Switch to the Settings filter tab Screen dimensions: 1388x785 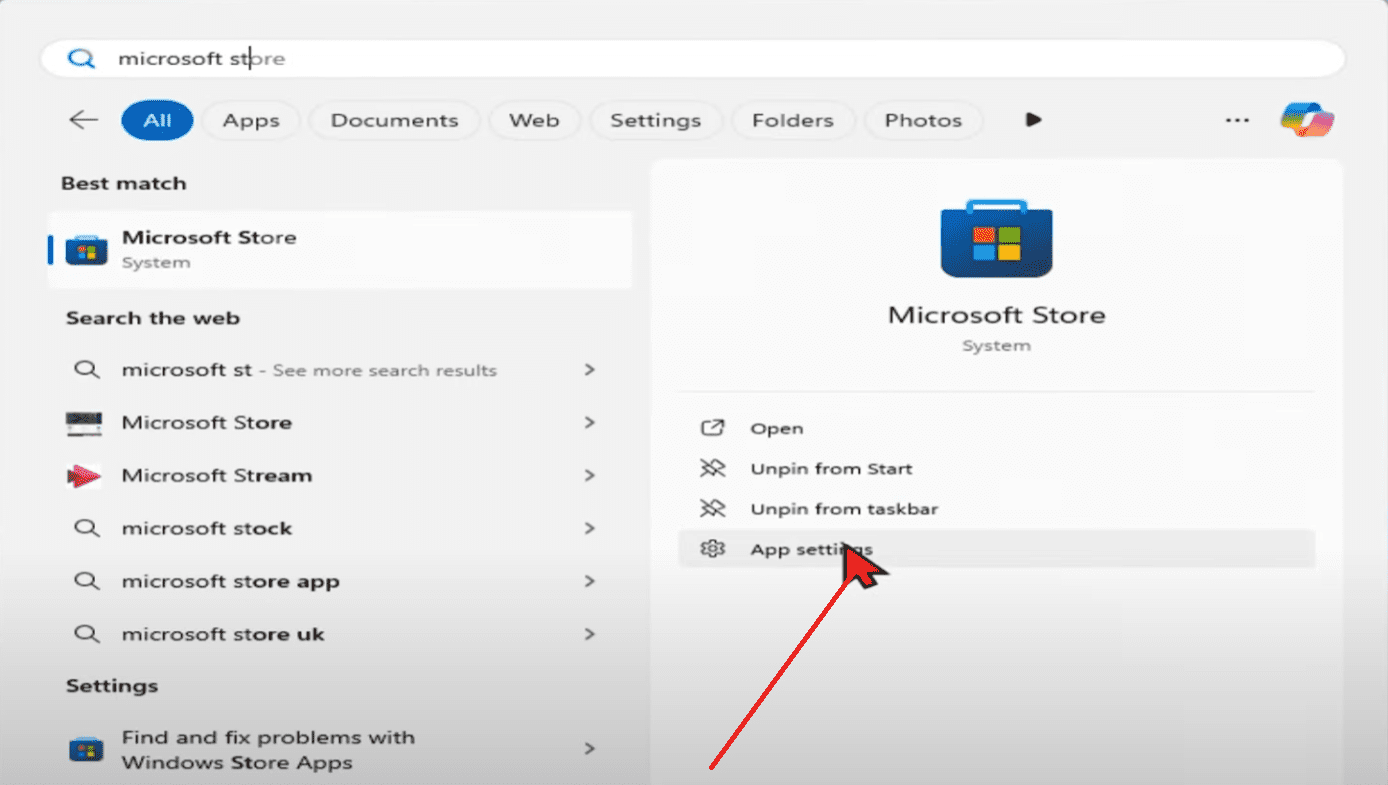(x=655, y=120)
